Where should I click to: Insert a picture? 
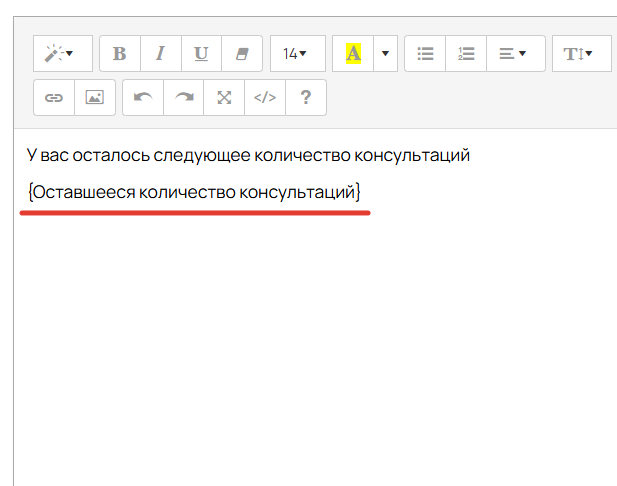(x=95, y=98)
